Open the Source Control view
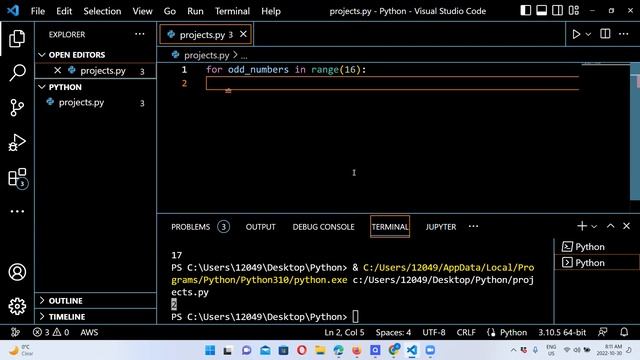The width and height of the screenshot is (640, 360). 17,108
